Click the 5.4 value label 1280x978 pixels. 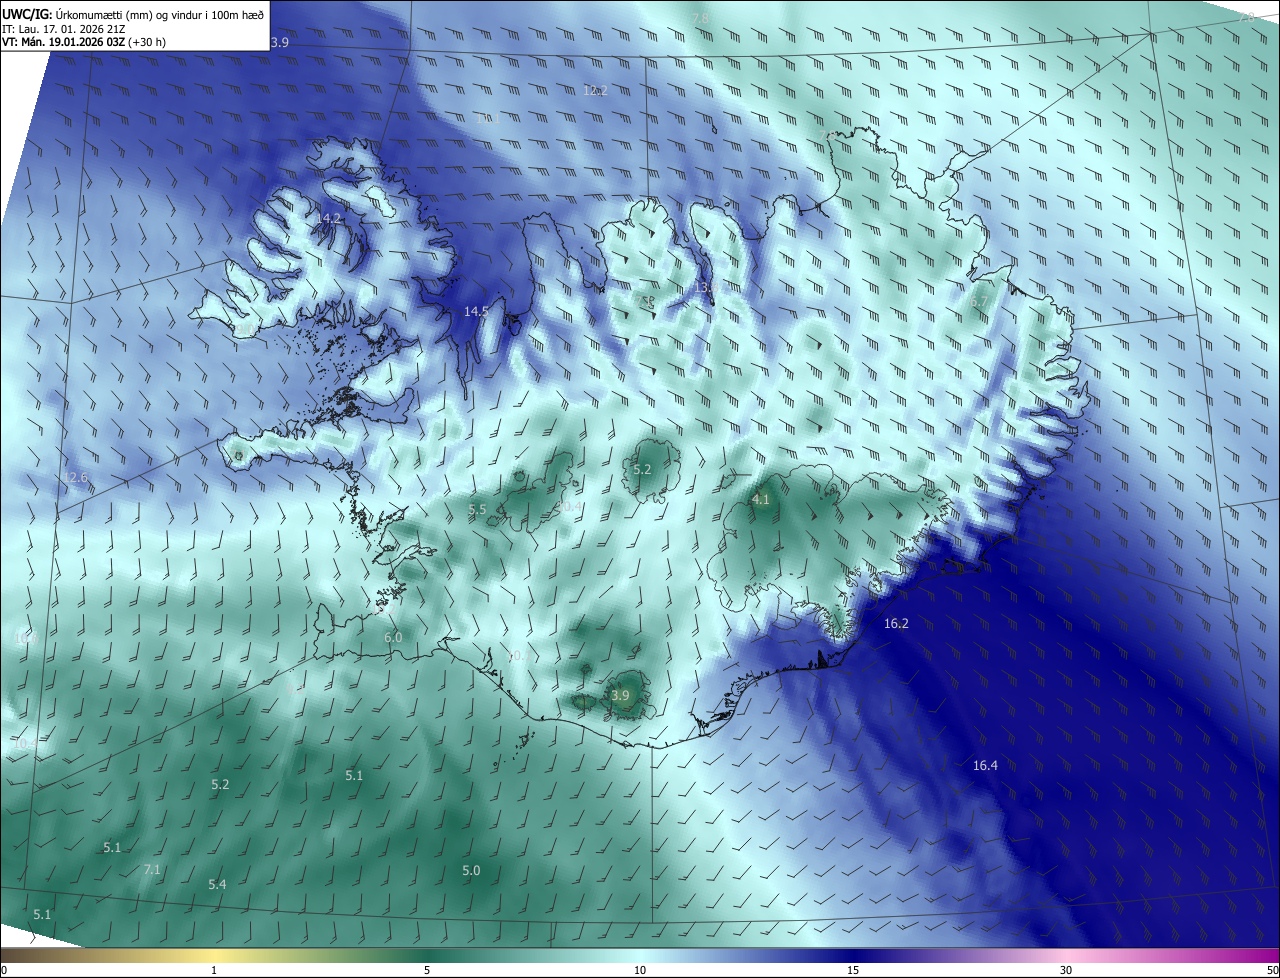coord(217,885)
